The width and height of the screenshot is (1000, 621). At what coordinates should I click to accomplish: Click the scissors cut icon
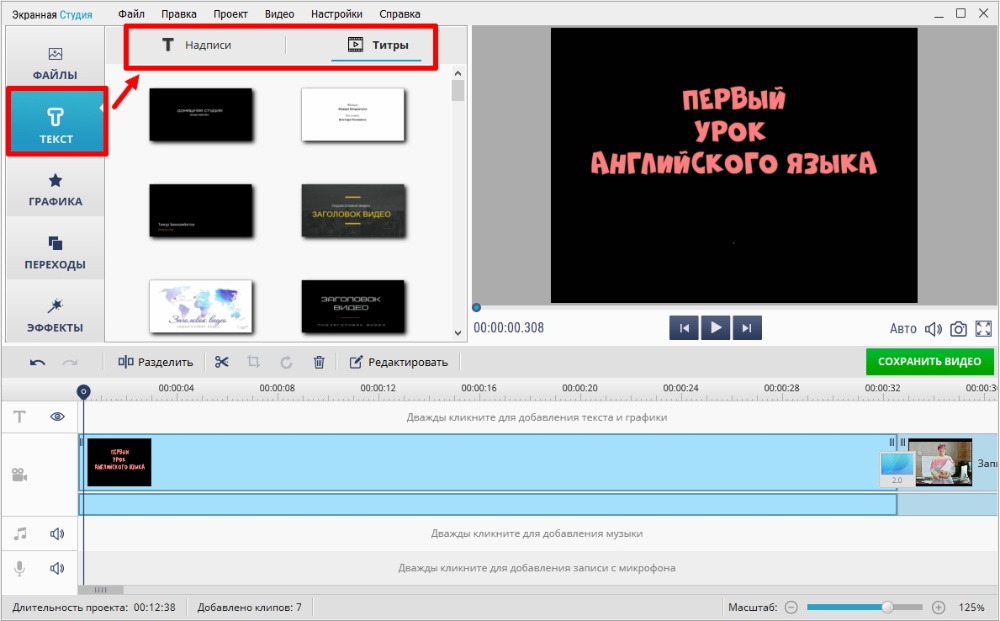click(222, 362)
